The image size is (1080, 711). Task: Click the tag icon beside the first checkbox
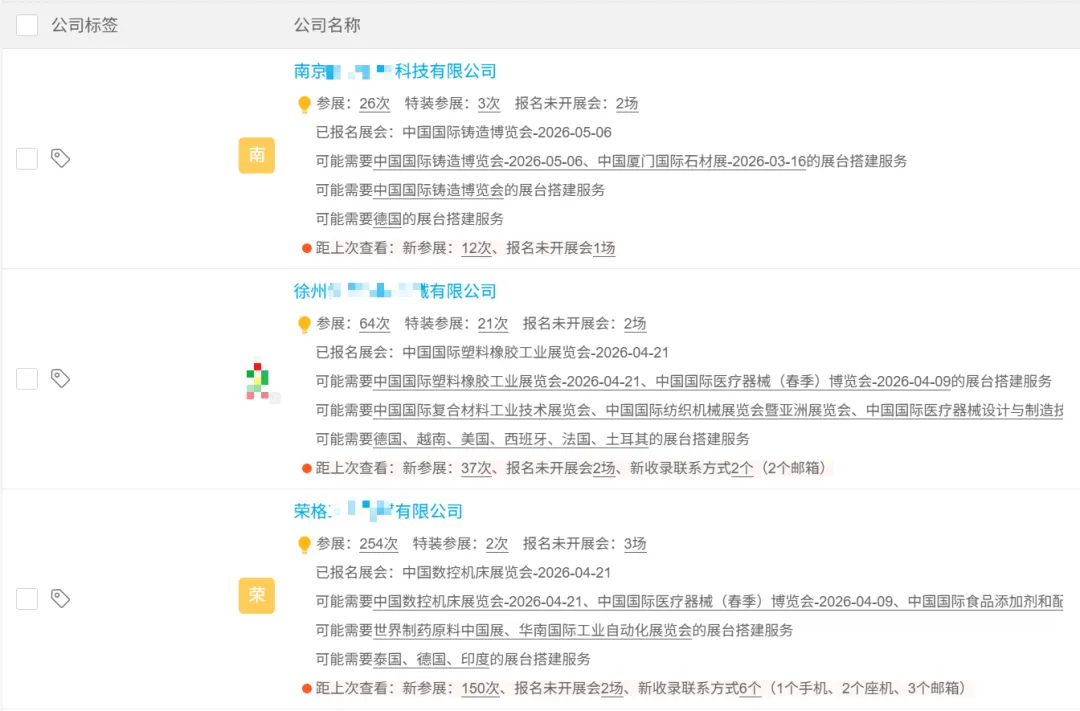[60, 158]
